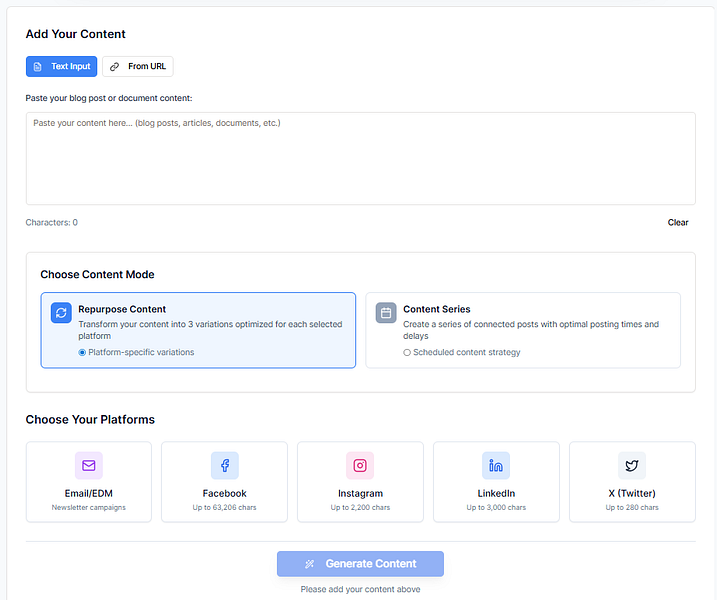Click the Email/EDM envelope icon
The image size is (717, 600).
click(x=89, y=466)
